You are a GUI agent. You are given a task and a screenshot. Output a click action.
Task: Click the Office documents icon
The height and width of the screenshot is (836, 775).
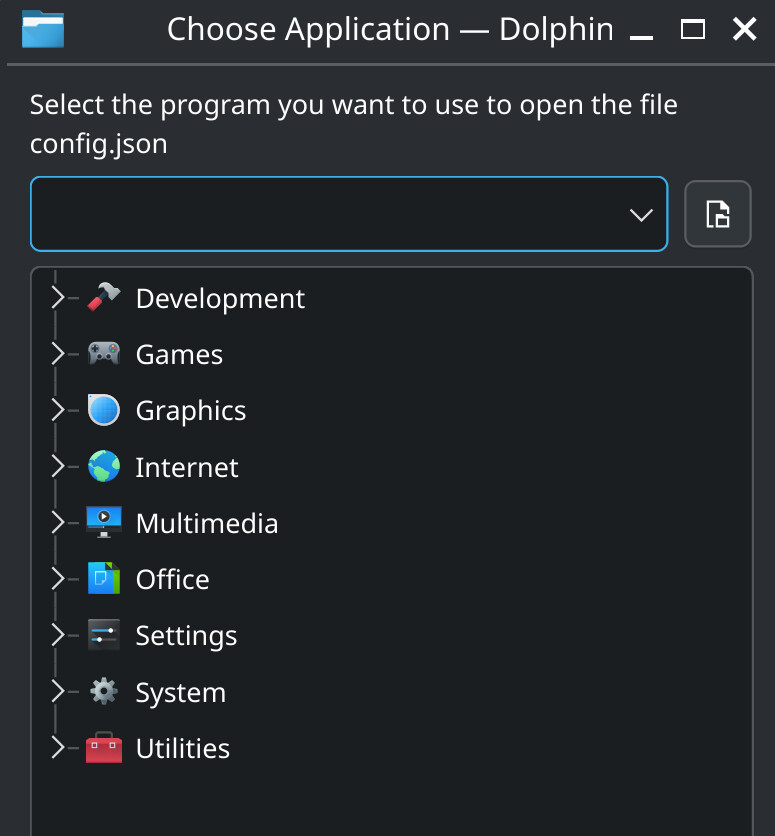pos(104,578)
